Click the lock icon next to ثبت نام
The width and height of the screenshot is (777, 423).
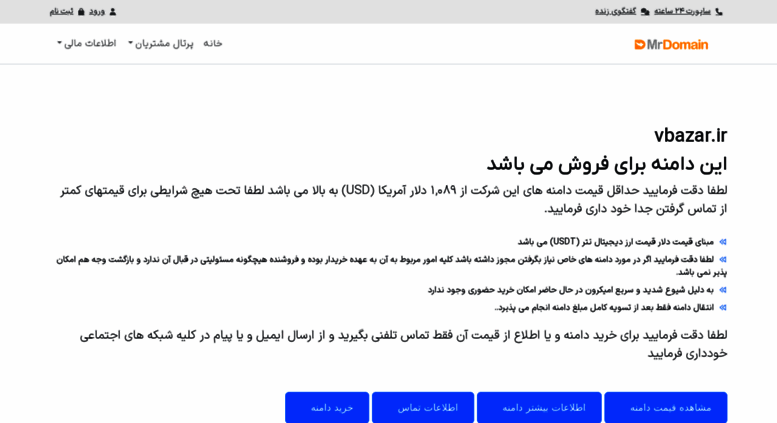click(x=81, y=11)
